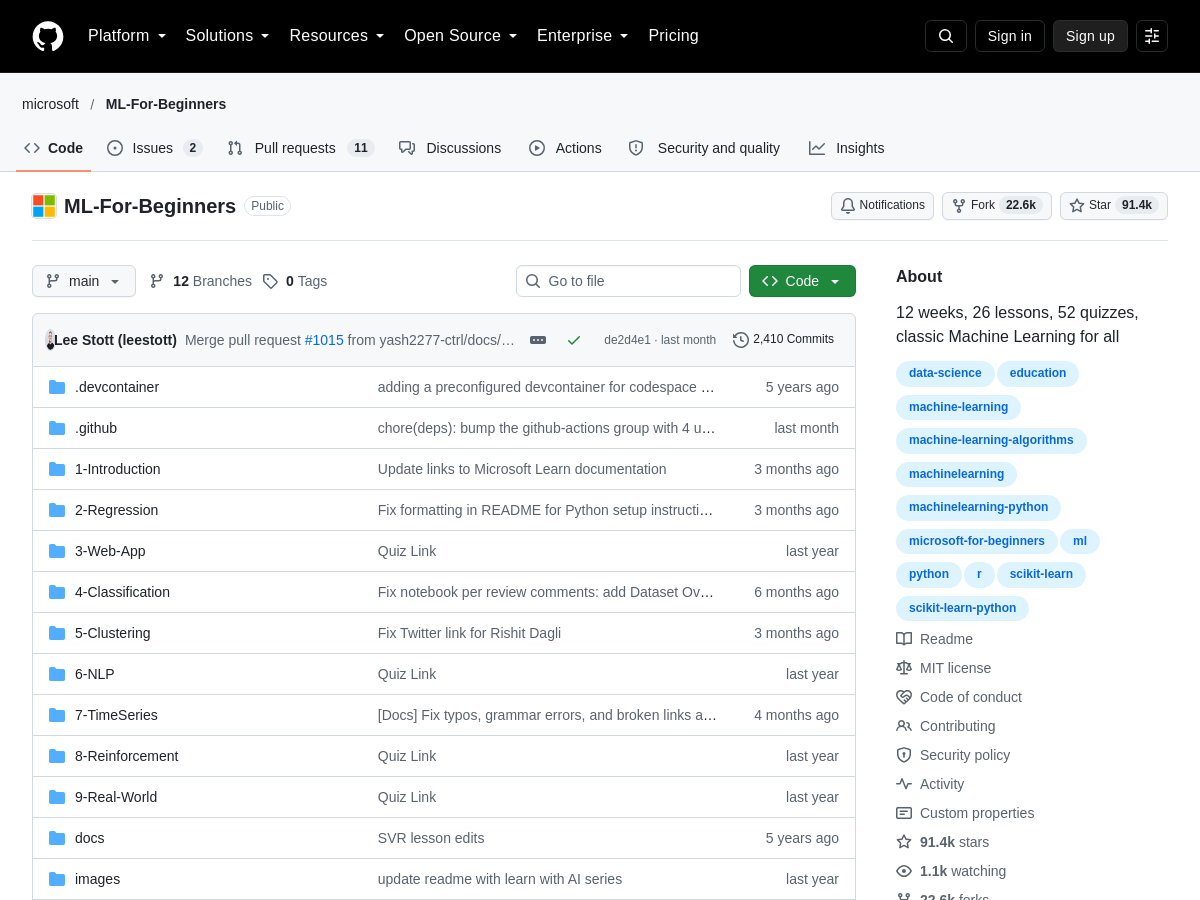Open the main branch dropdown

tap(84, 281)
